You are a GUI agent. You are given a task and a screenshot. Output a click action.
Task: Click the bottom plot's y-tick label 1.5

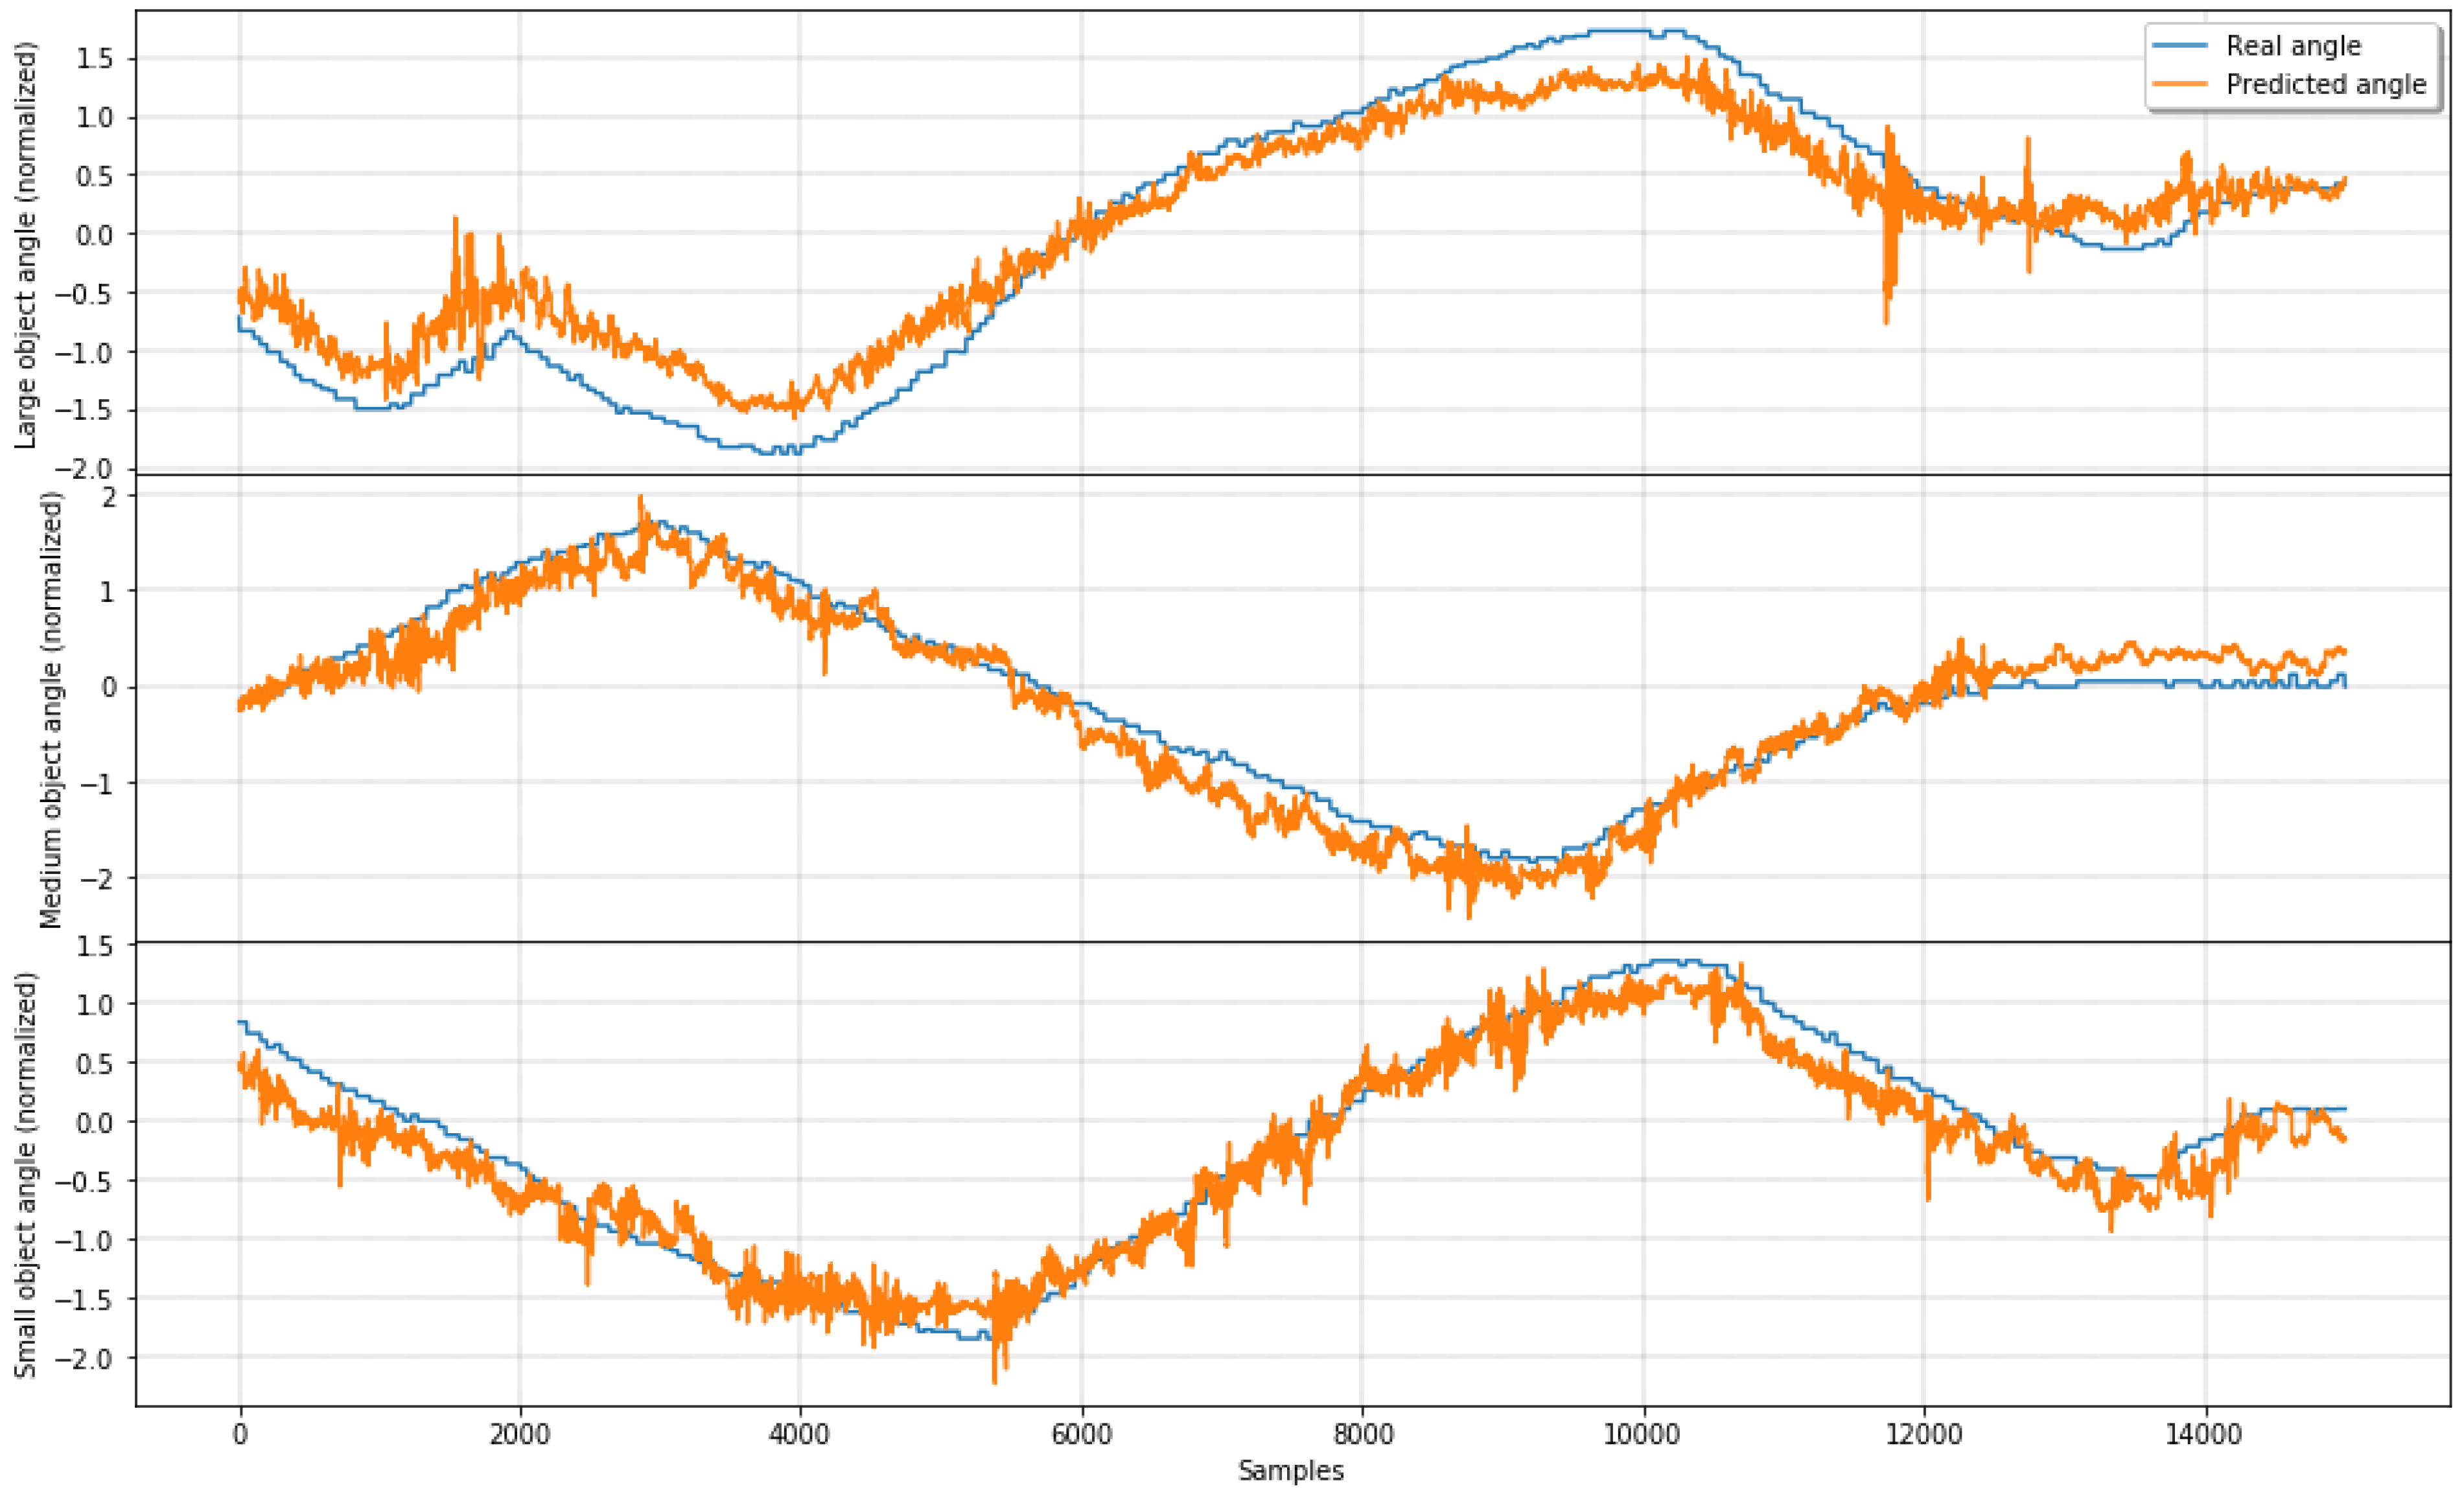tap(96, 945)
